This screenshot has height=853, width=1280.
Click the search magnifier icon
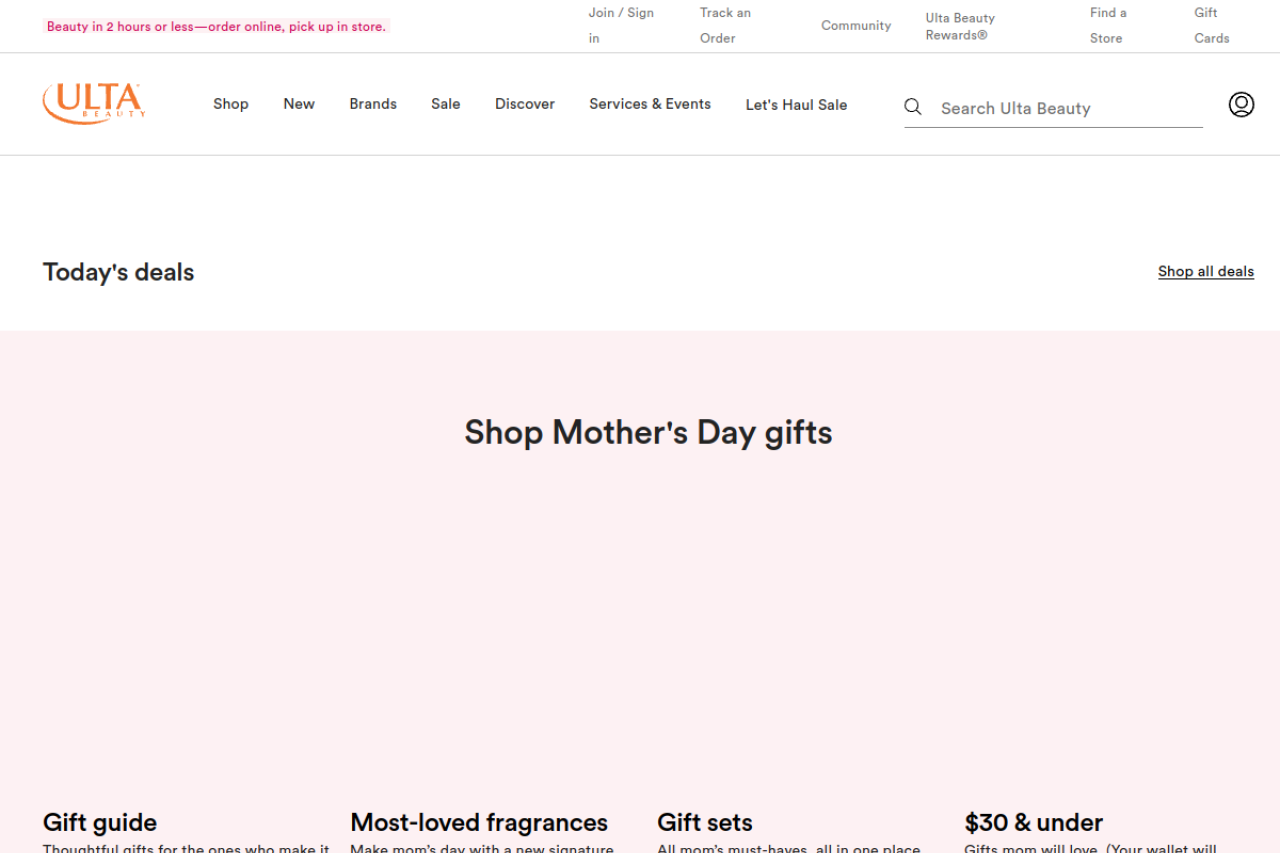[913, 107]
